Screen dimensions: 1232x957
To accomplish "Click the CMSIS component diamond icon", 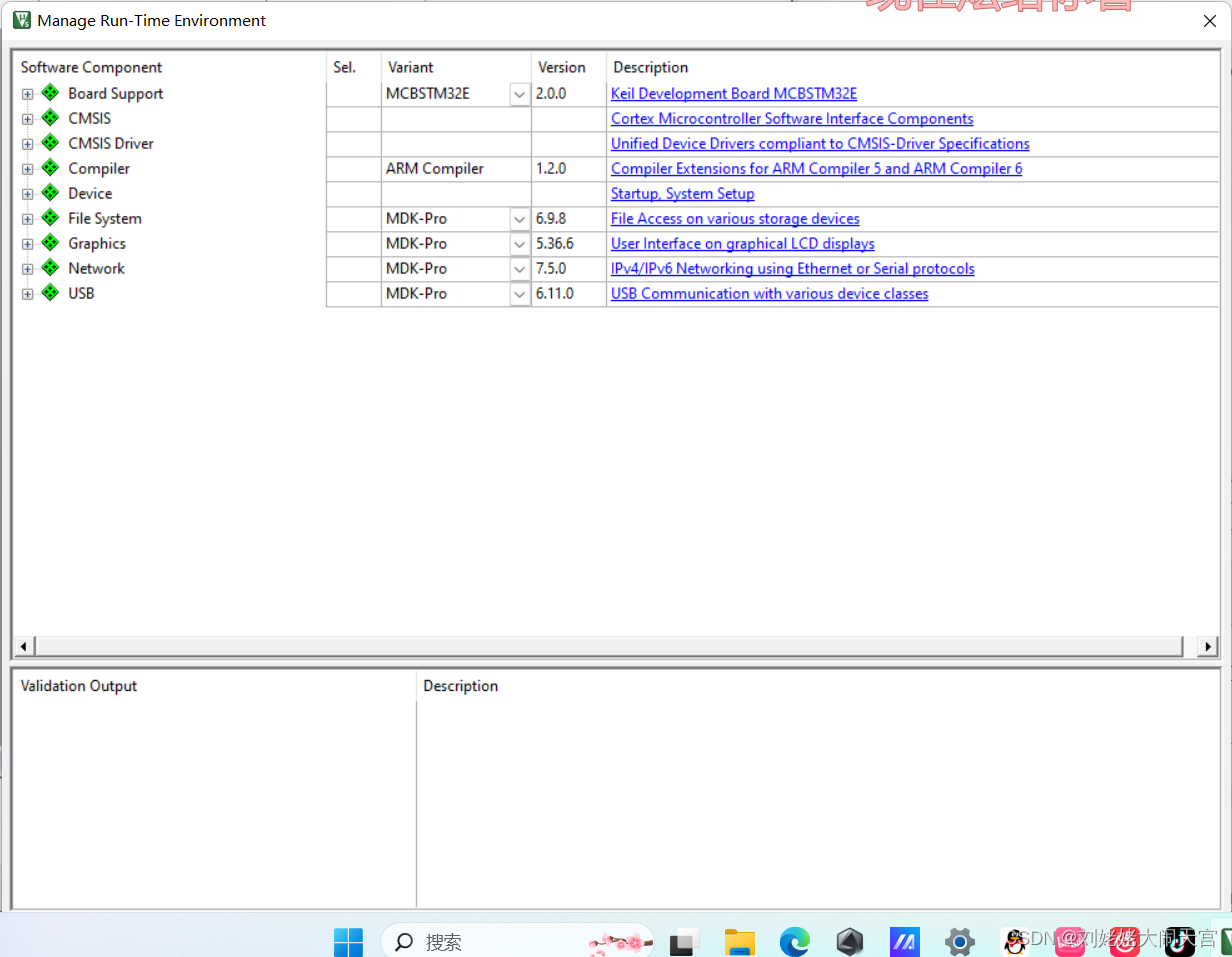I will pyautogui.click(x=50, y=118).
